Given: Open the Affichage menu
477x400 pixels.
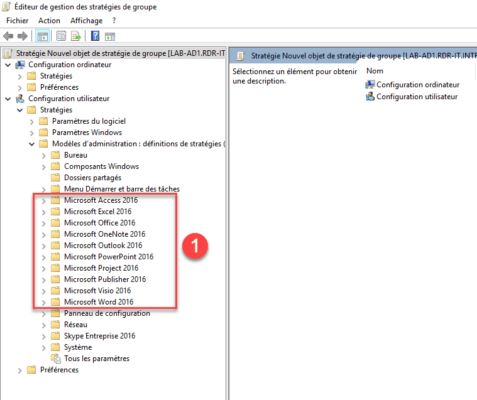Looking at the screenshot, I should click(x=86, y=21).
